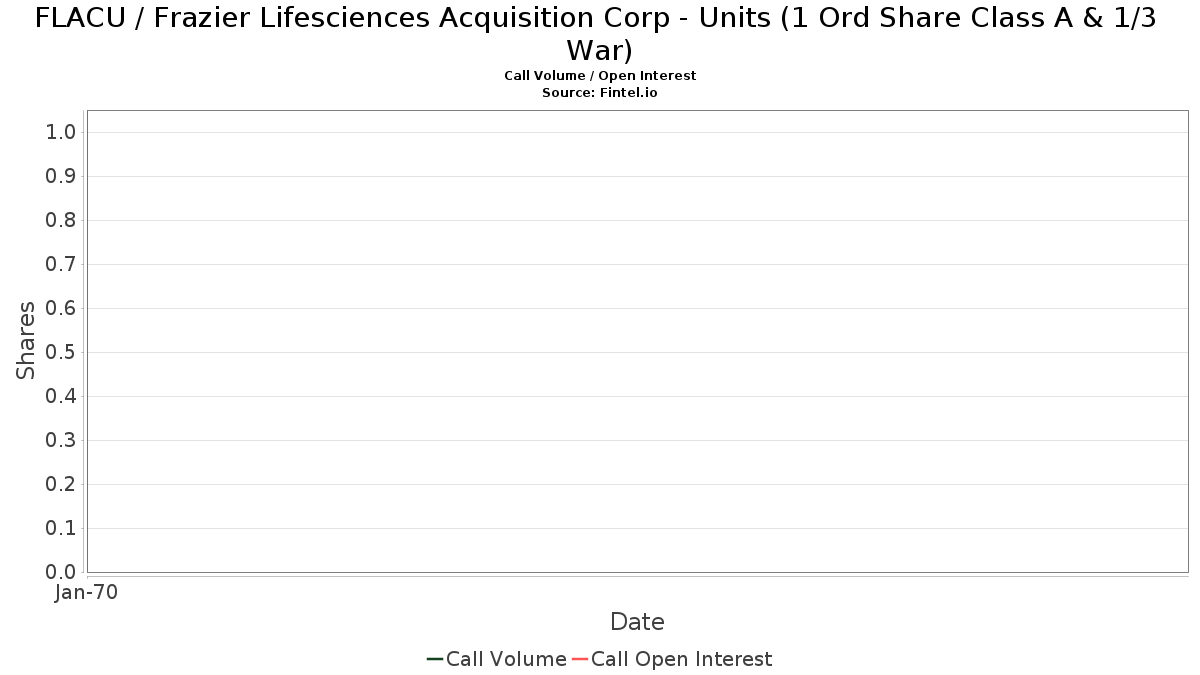This screenshot has height=675, width=1200.
Task: Toggle the Call Volume legend label
Action: (x=506, y=659)
